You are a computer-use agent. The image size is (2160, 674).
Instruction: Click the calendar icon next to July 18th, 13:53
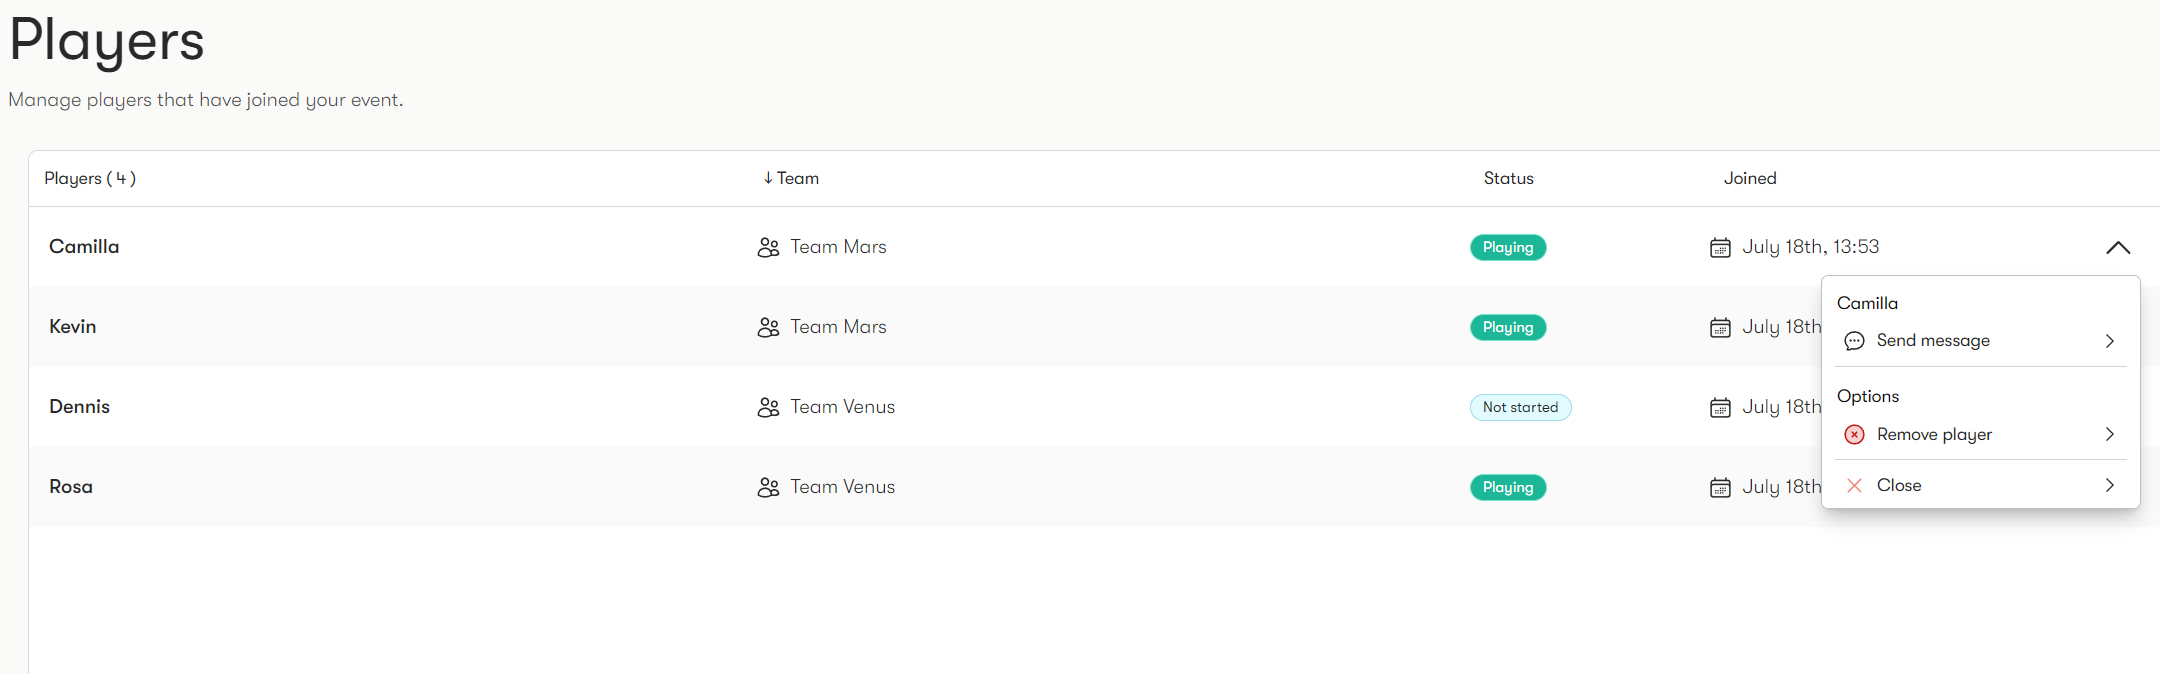pyautogui.click(x=1720, y=247)
